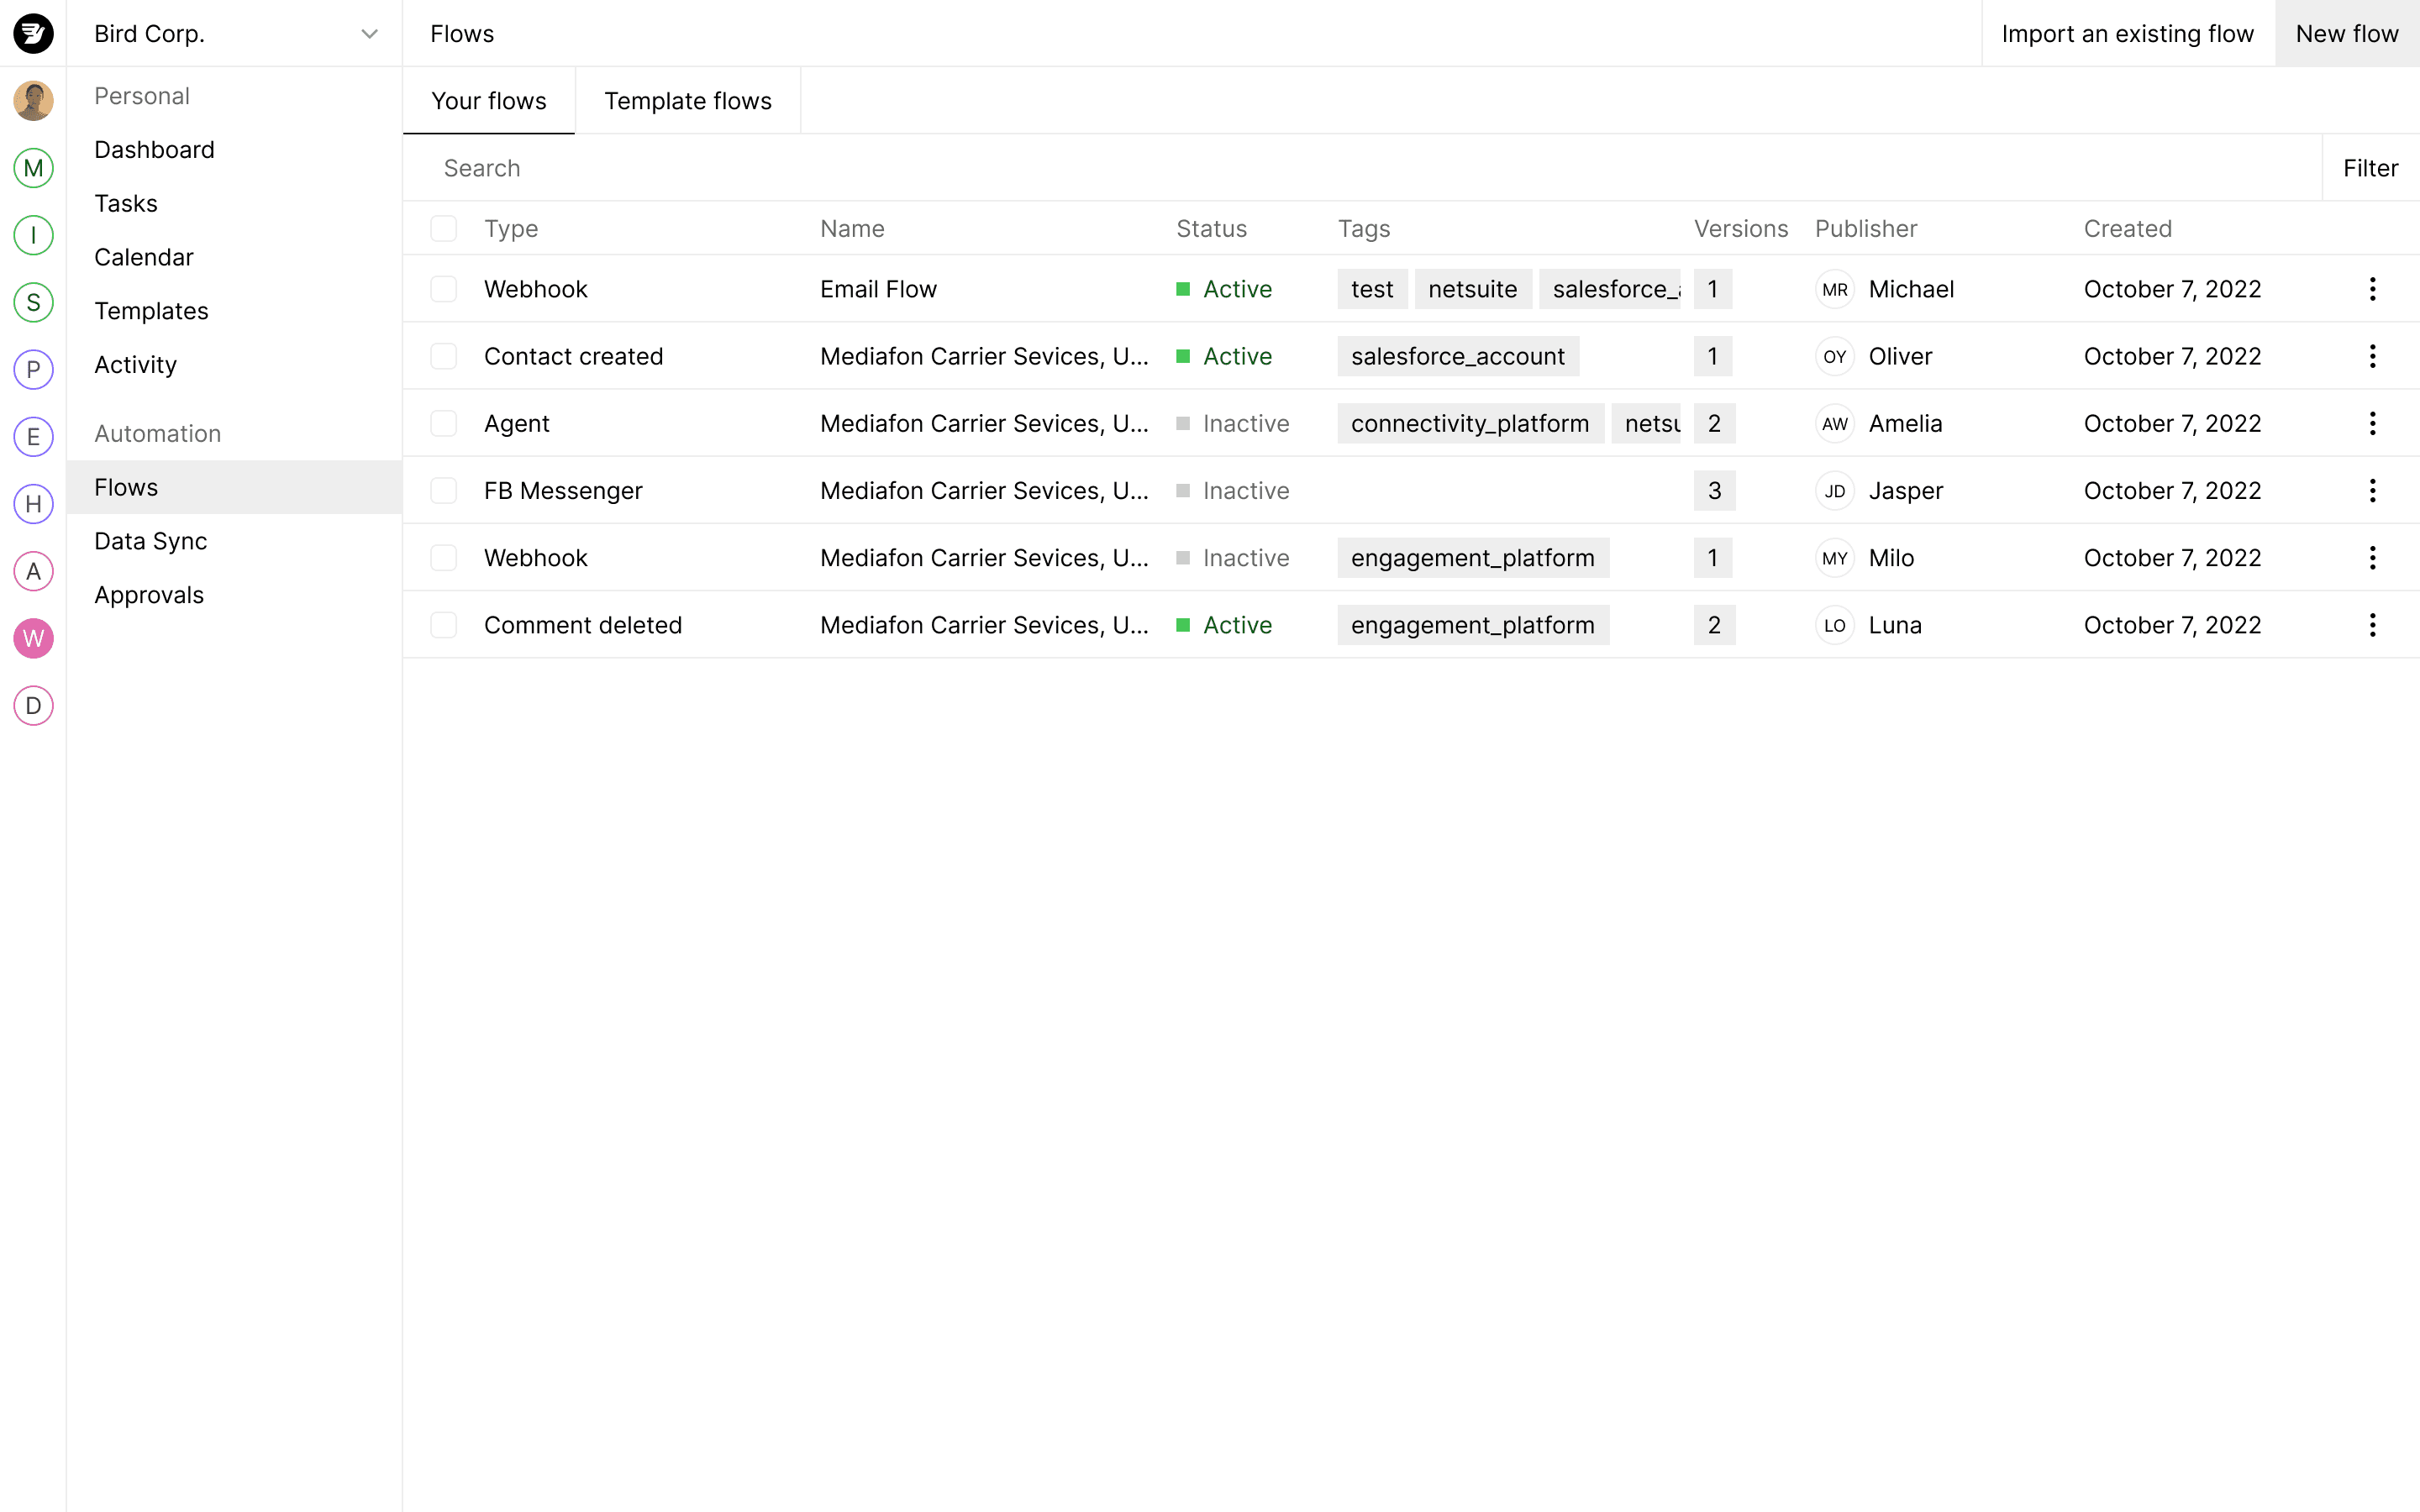The width and height of the screenshot is (2420, 1512).
Task: Click the Tasks navigation icon
Action: click(x=125, y=202)
